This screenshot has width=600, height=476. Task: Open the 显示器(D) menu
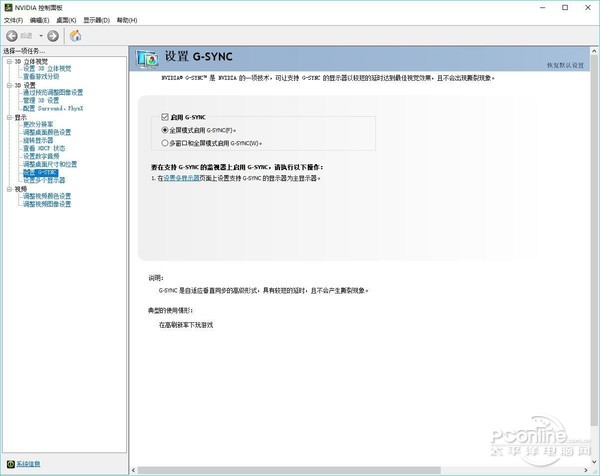tap(97, 20)
